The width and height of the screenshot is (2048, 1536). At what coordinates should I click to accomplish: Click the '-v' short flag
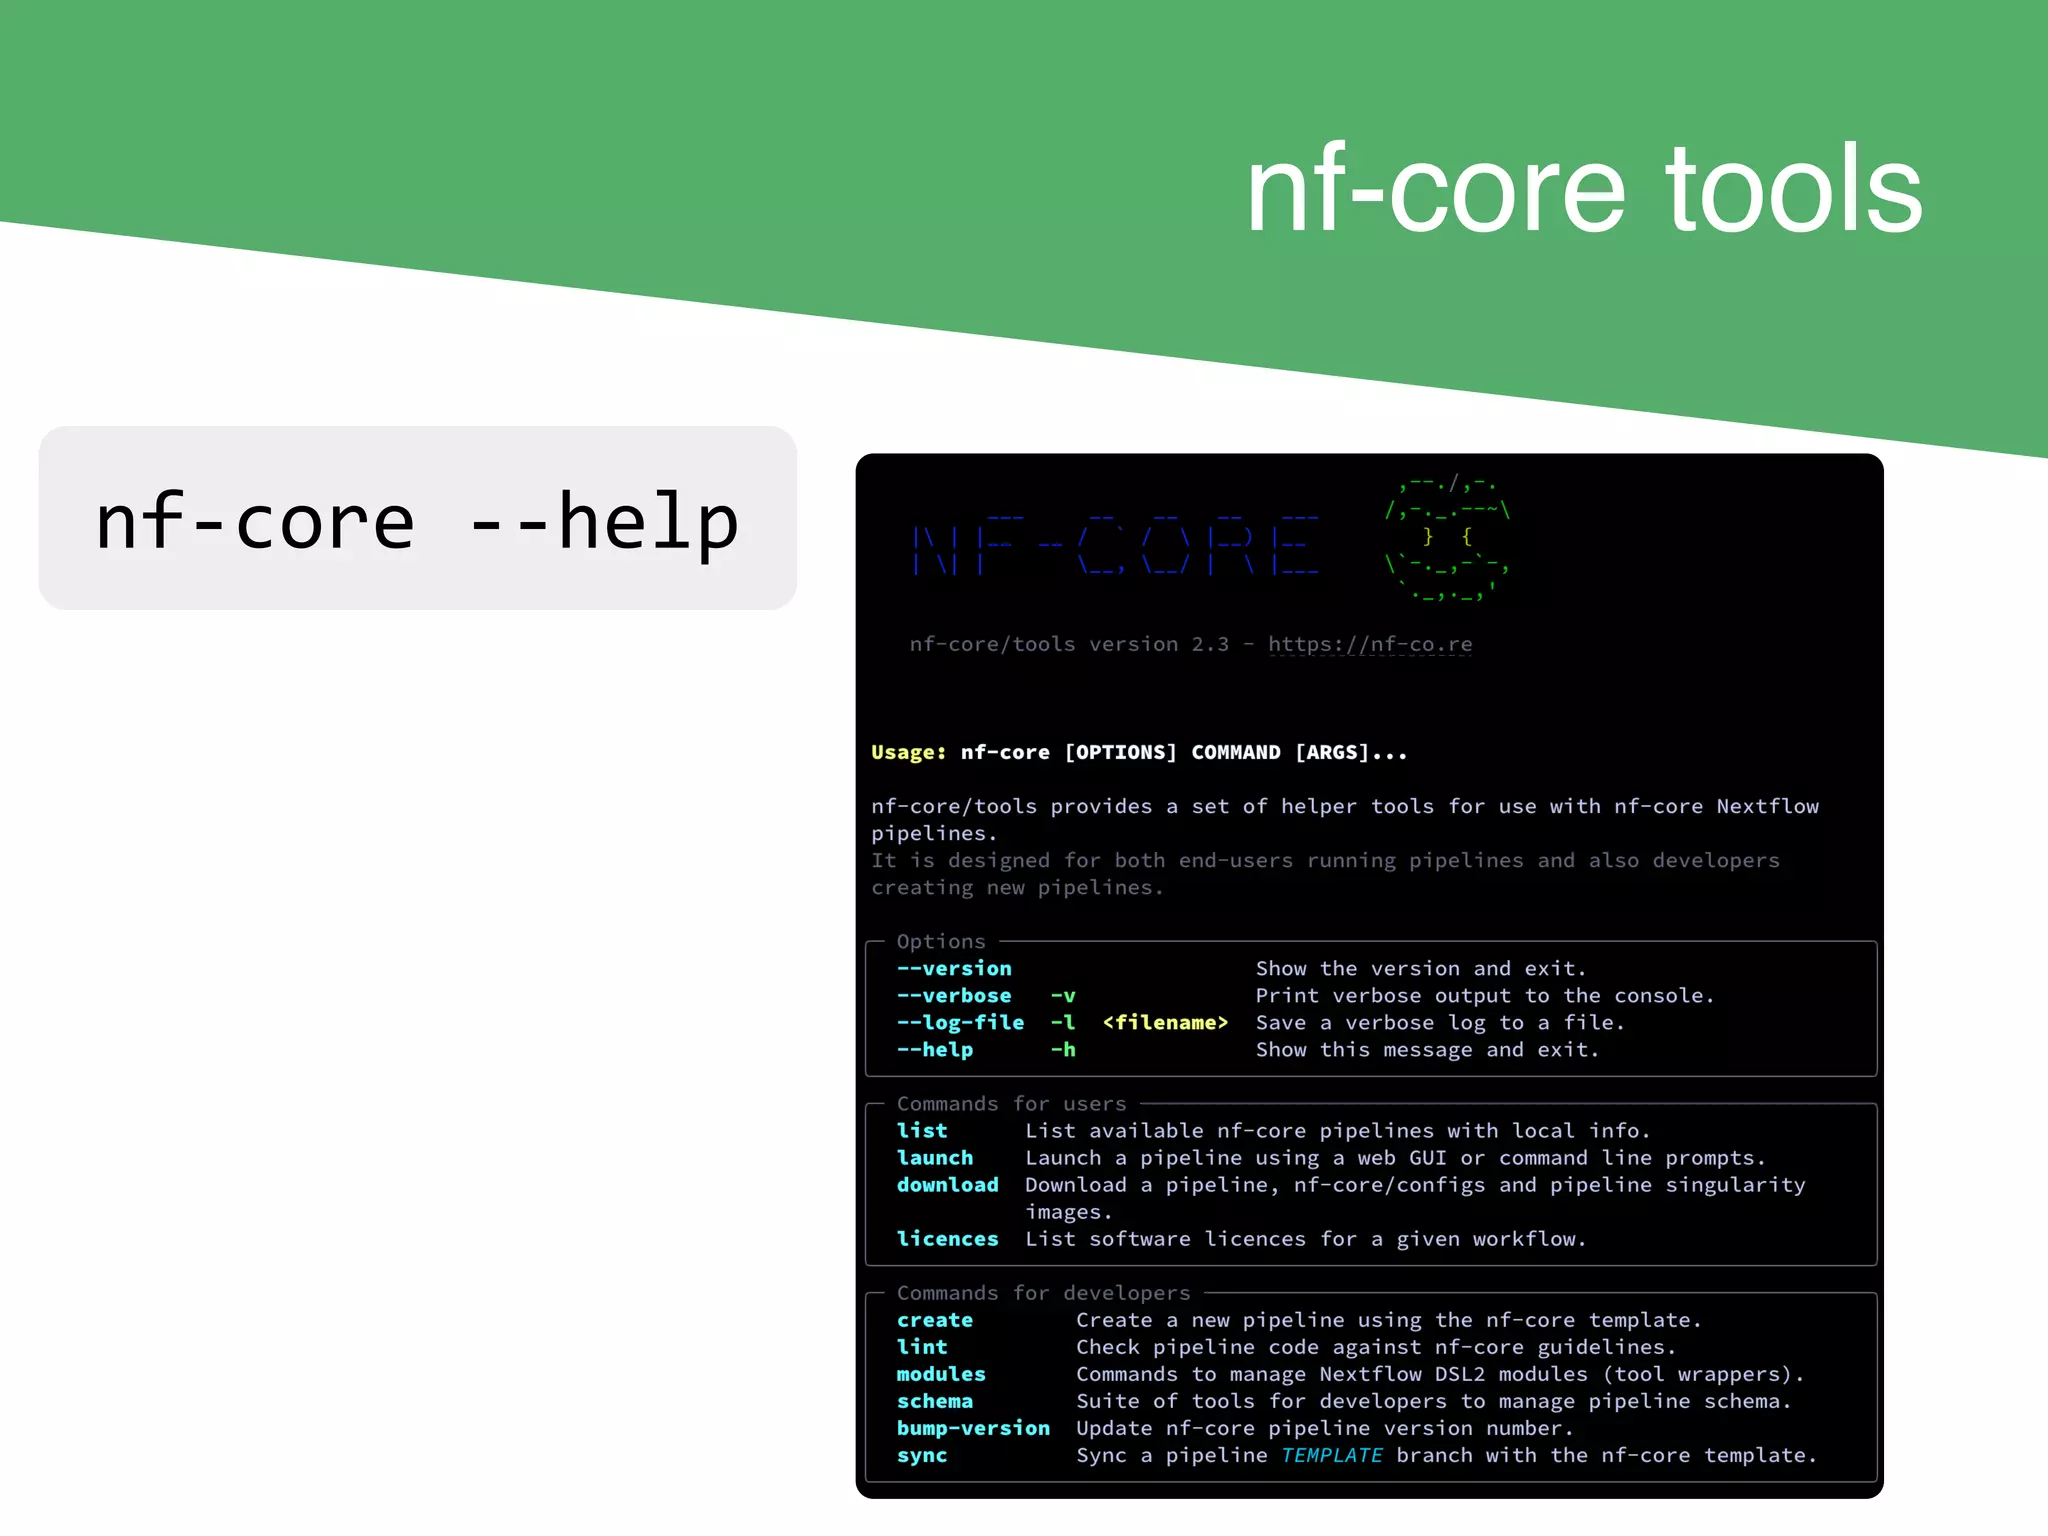(x=1063, y=996)
